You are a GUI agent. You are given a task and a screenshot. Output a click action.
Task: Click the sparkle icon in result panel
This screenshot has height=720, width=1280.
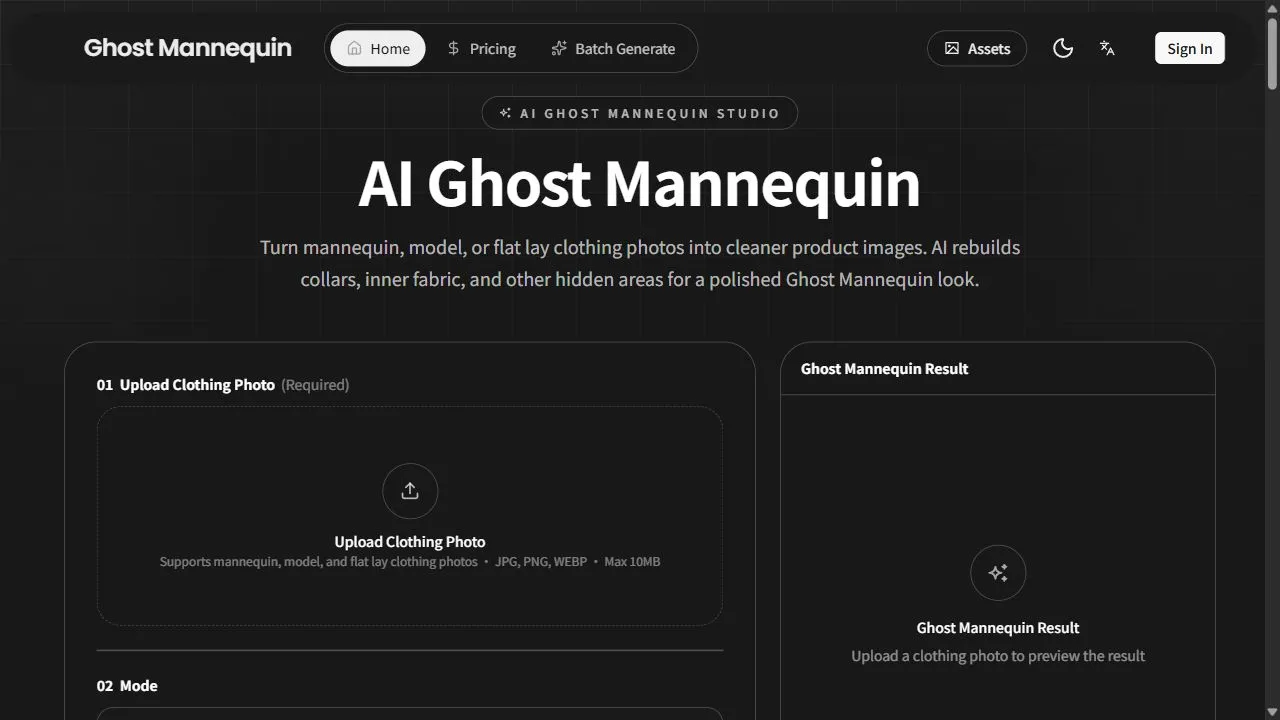[998, 573]
